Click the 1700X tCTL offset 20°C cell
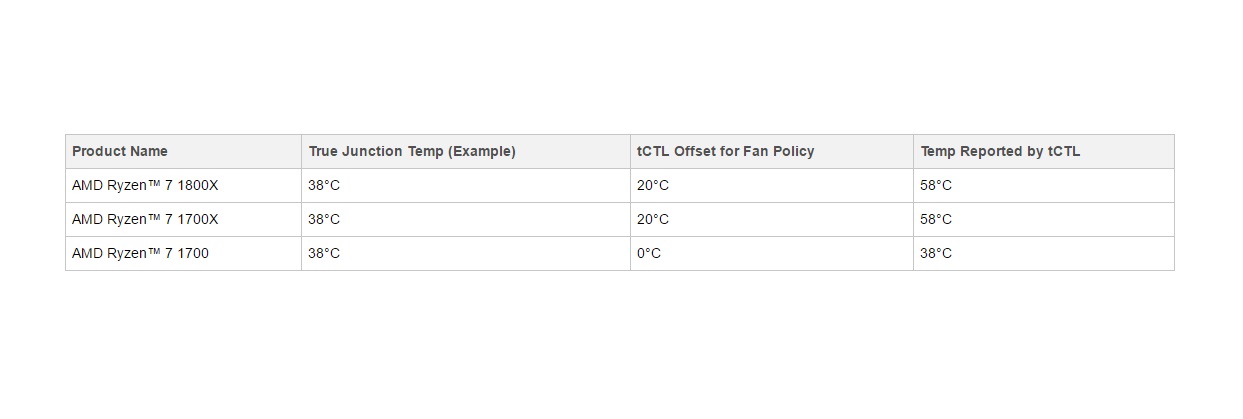This screenshot has height=419, width=1243. click(x=772, y=220)
